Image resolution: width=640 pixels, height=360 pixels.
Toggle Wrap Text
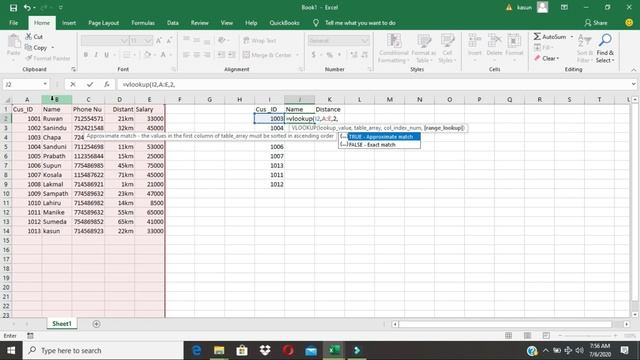click(260, 40)
